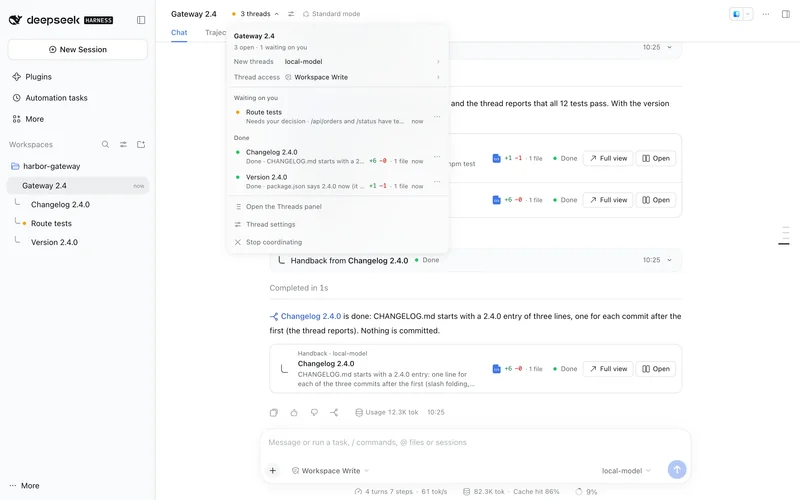
Task: Open the Version 2.4.0 done thread in the popup
Action: [329, 181]
